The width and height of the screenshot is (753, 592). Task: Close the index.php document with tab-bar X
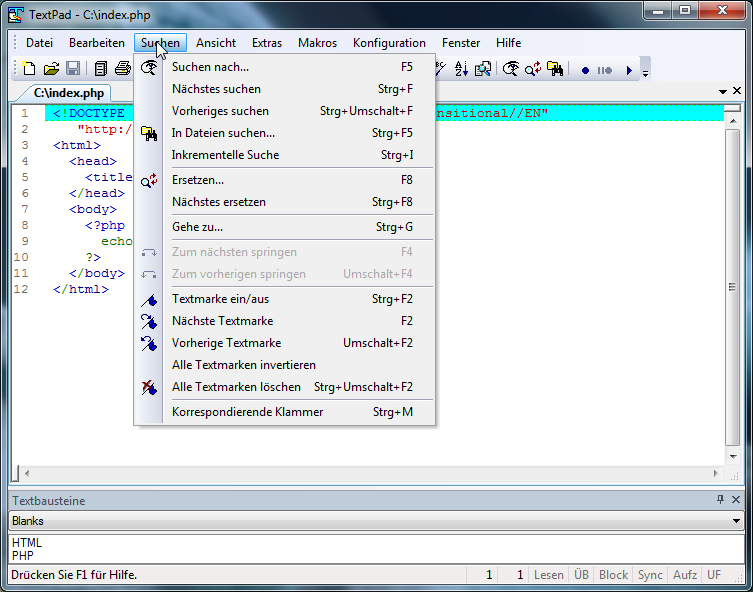pos(737,90)
